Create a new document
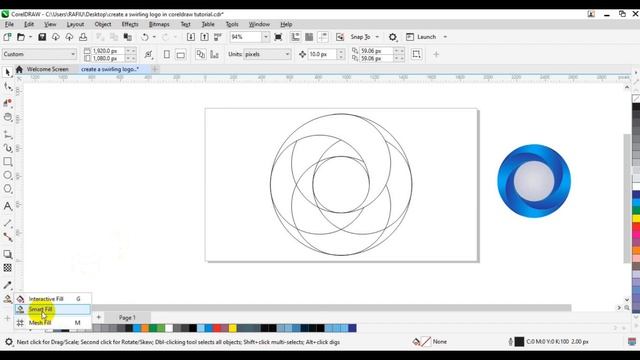640x360 pixels. pos(7,37)
